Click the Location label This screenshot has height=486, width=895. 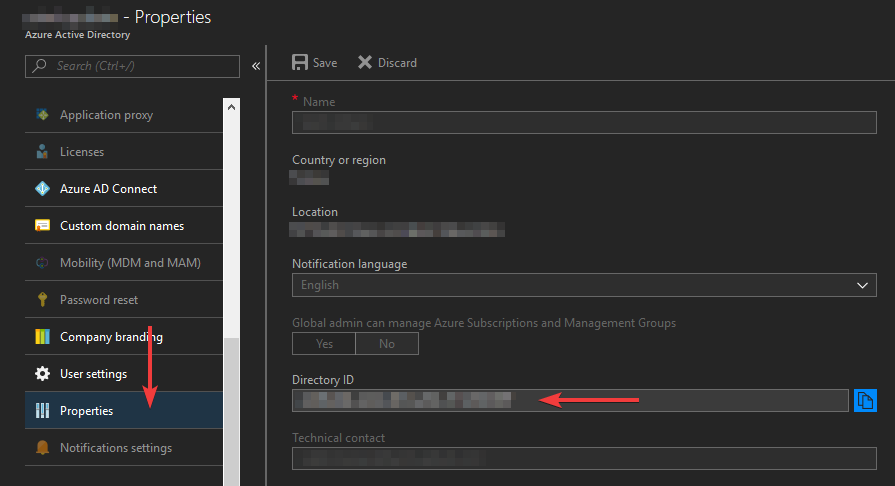[x=315, y=212]
